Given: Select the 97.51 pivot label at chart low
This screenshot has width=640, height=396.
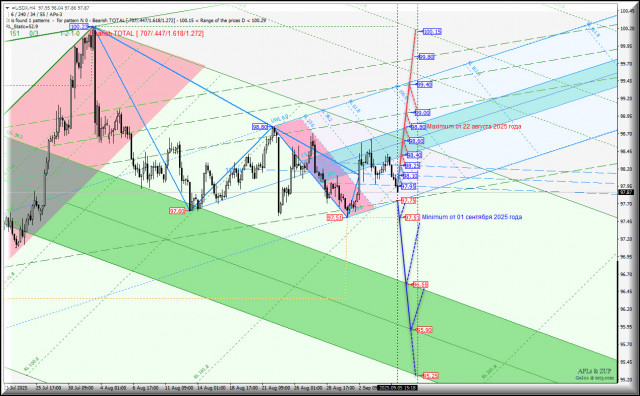Looking at the screenshot, I should (335, 218).
